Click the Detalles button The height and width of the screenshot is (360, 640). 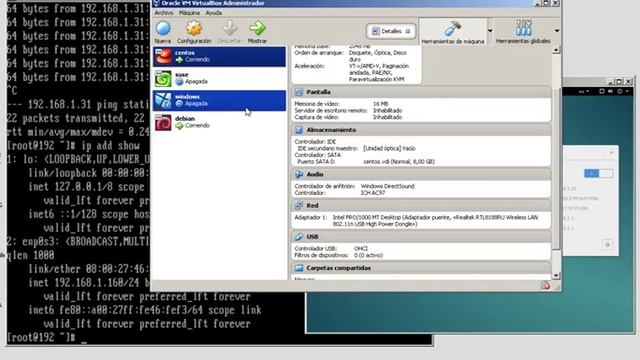click(x=391, y=31)
